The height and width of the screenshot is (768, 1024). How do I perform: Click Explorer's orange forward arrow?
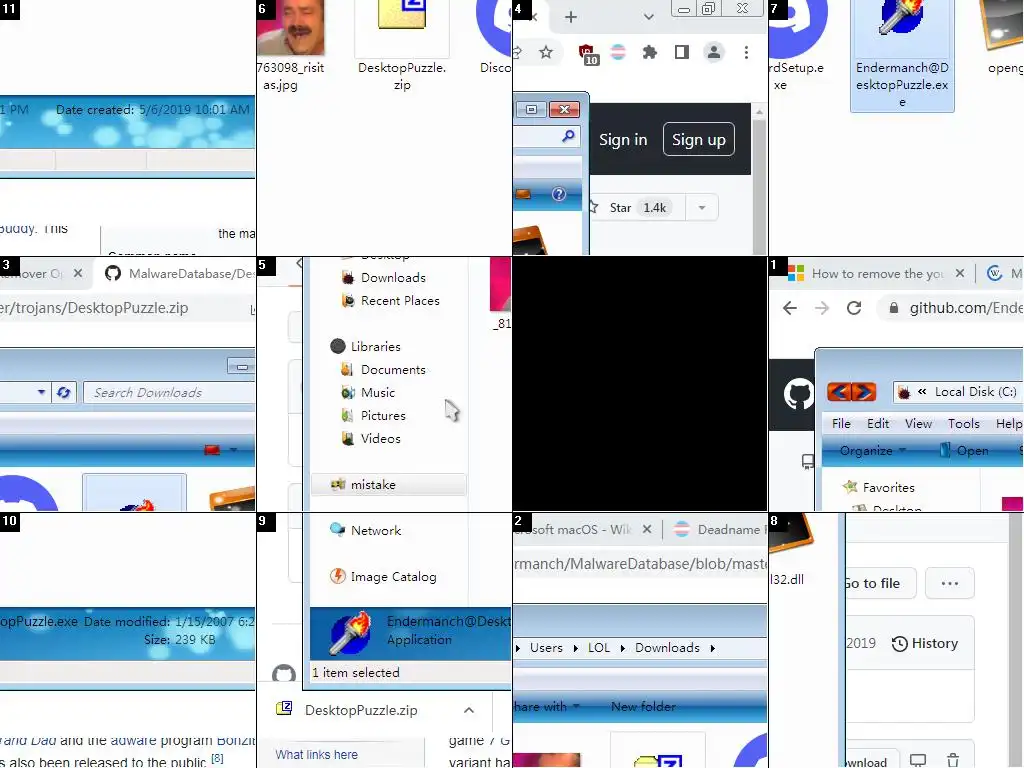863,392
